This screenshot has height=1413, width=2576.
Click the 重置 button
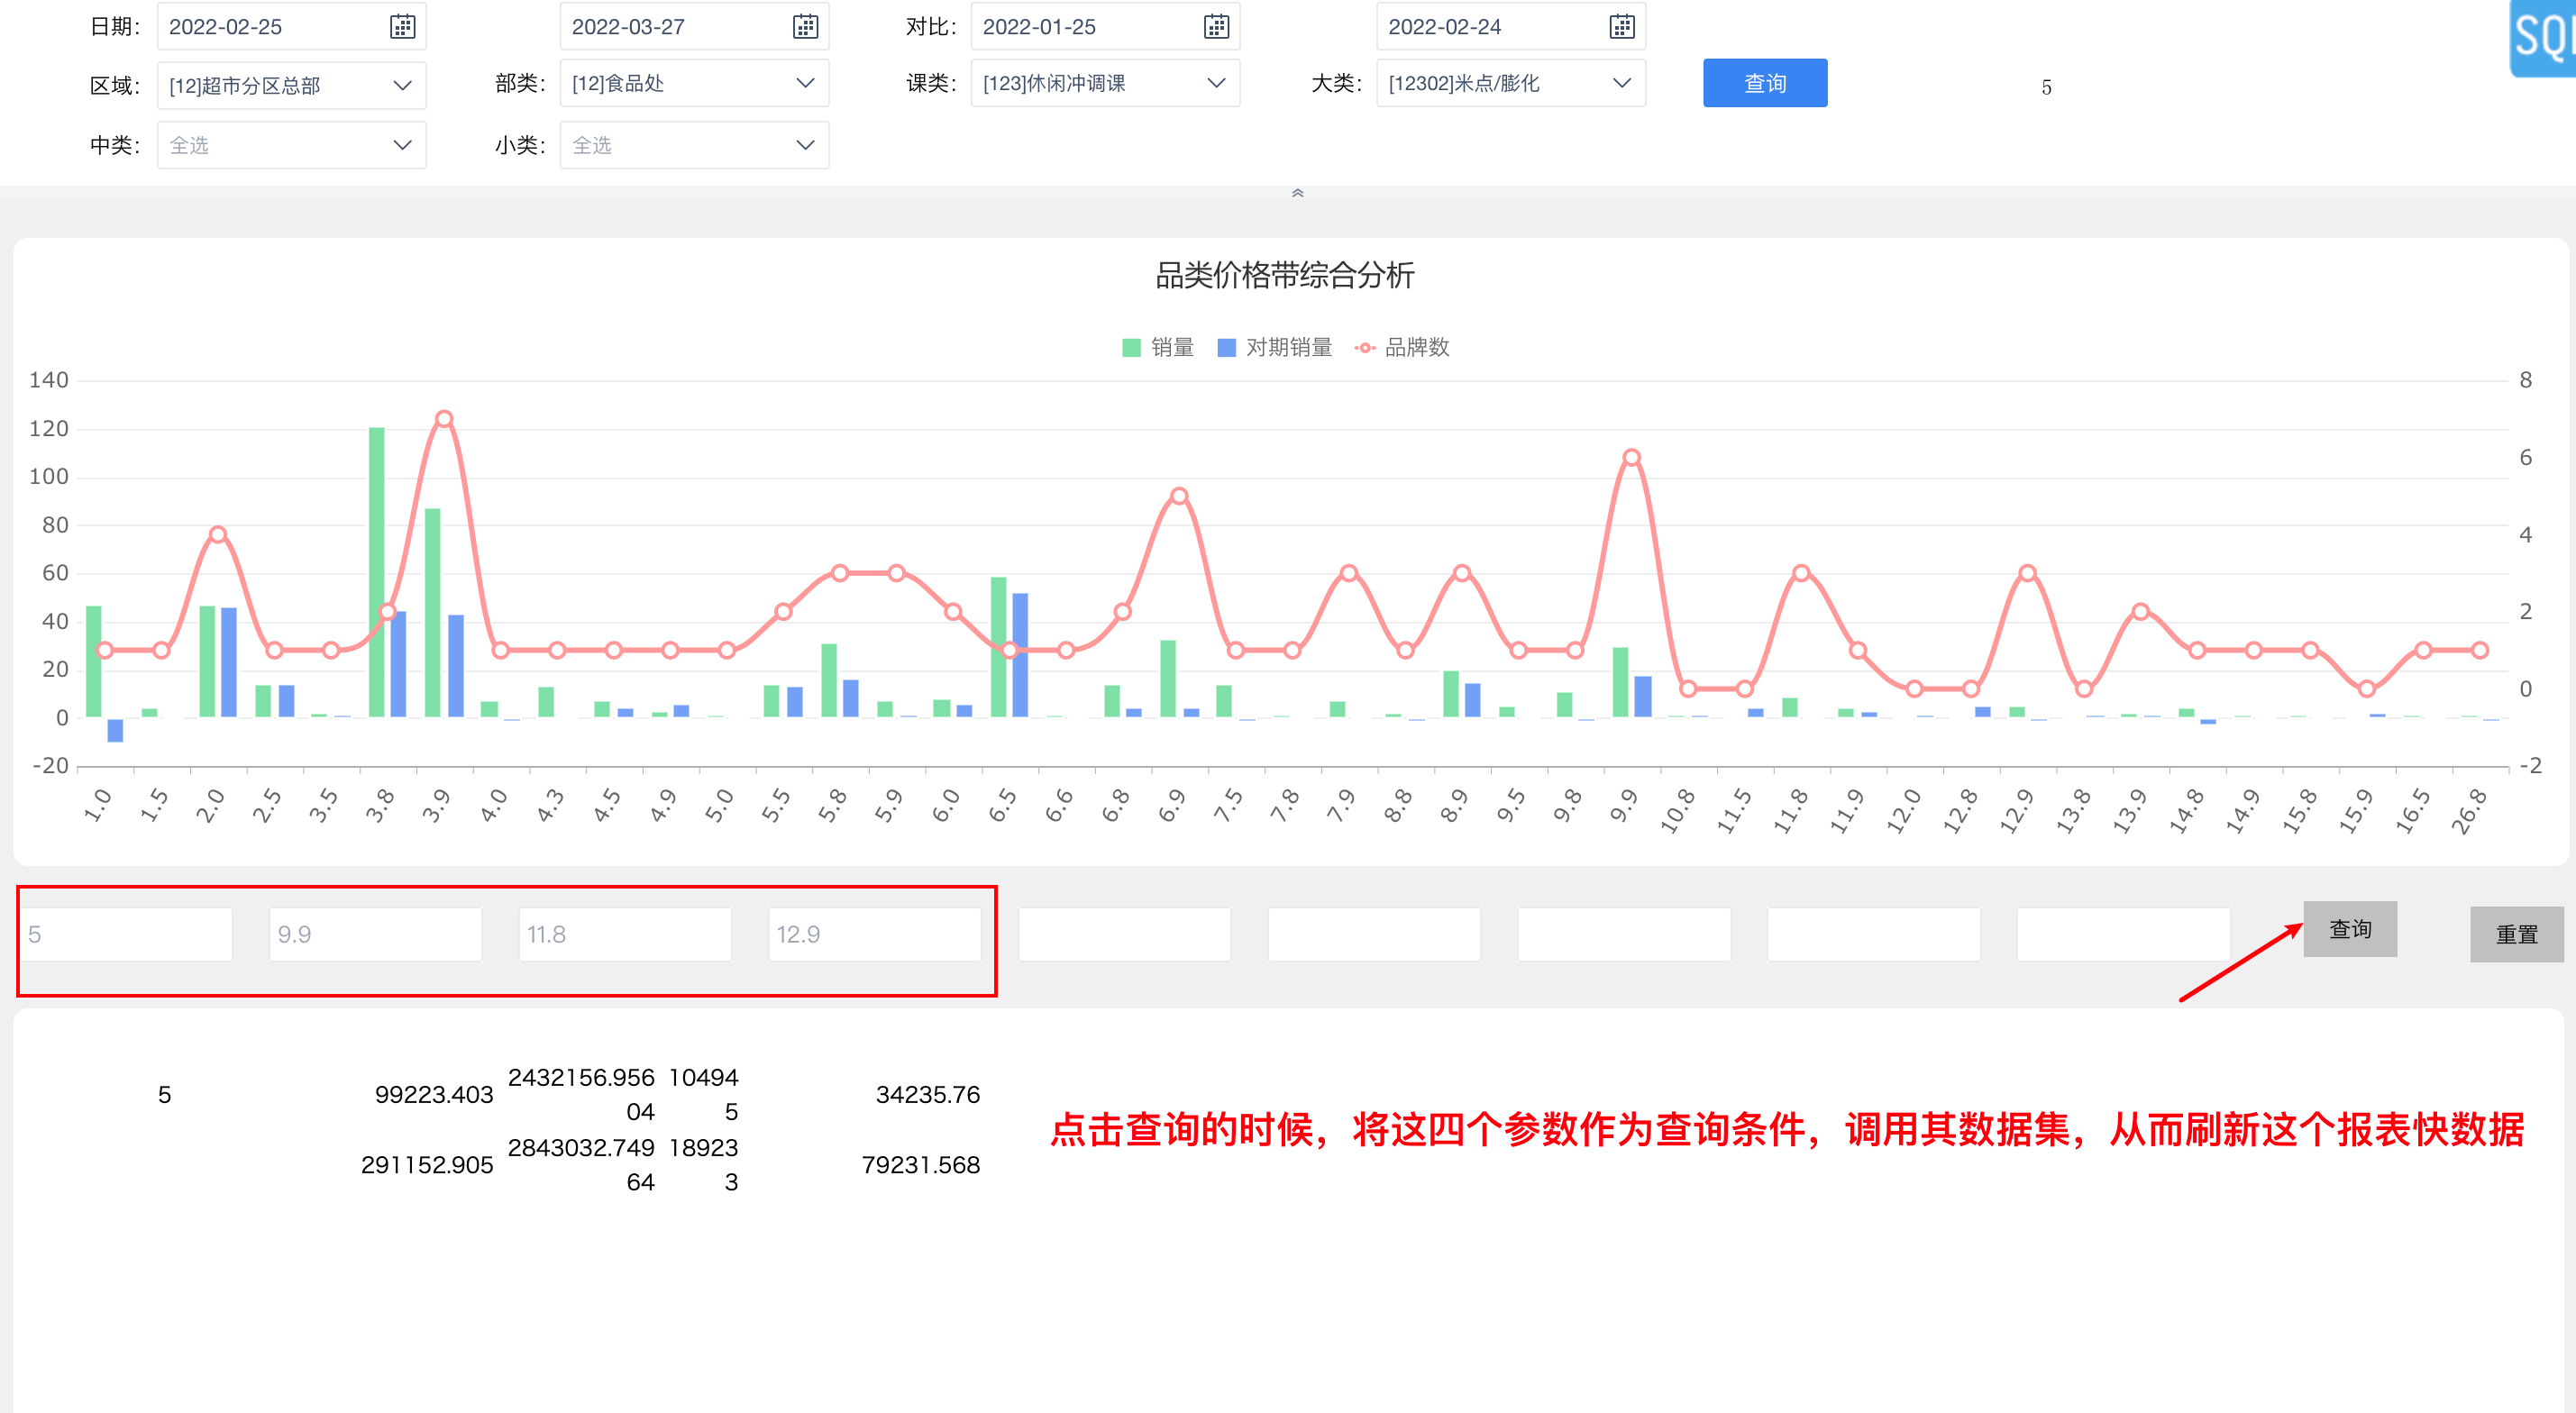2516,934
